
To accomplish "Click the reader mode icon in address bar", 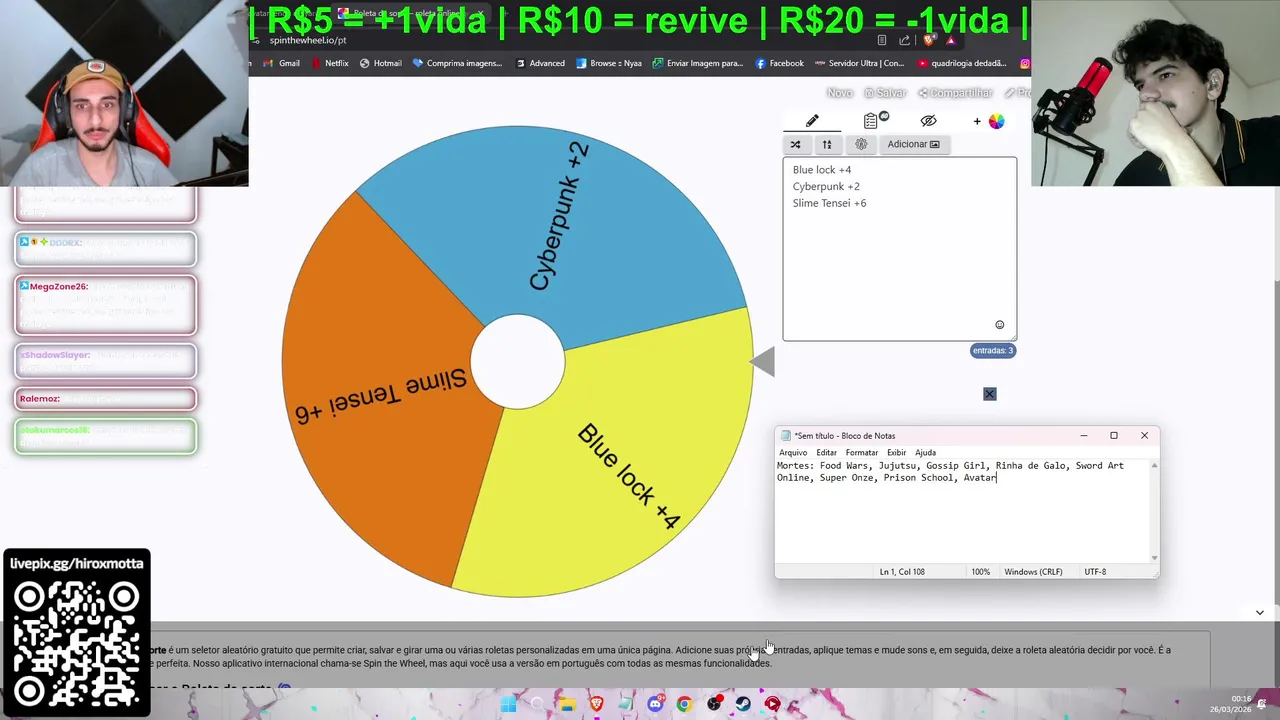I will [881, 40].
